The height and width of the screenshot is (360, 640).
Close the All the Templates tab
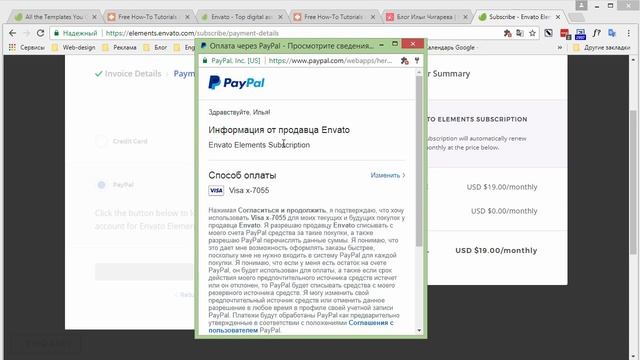[x=94, y=17]
